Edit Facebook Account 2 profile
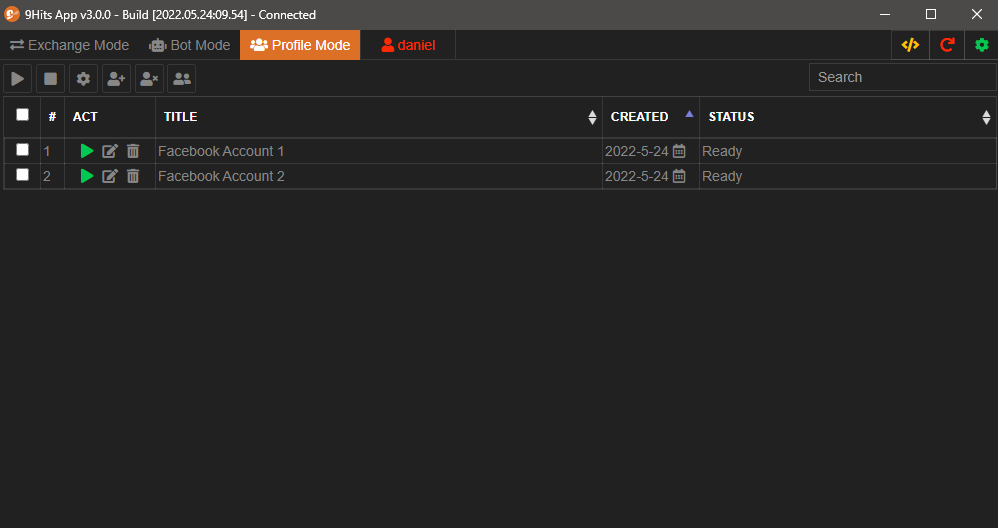Viewport: 998px width, 528px height. pos(110,176)
